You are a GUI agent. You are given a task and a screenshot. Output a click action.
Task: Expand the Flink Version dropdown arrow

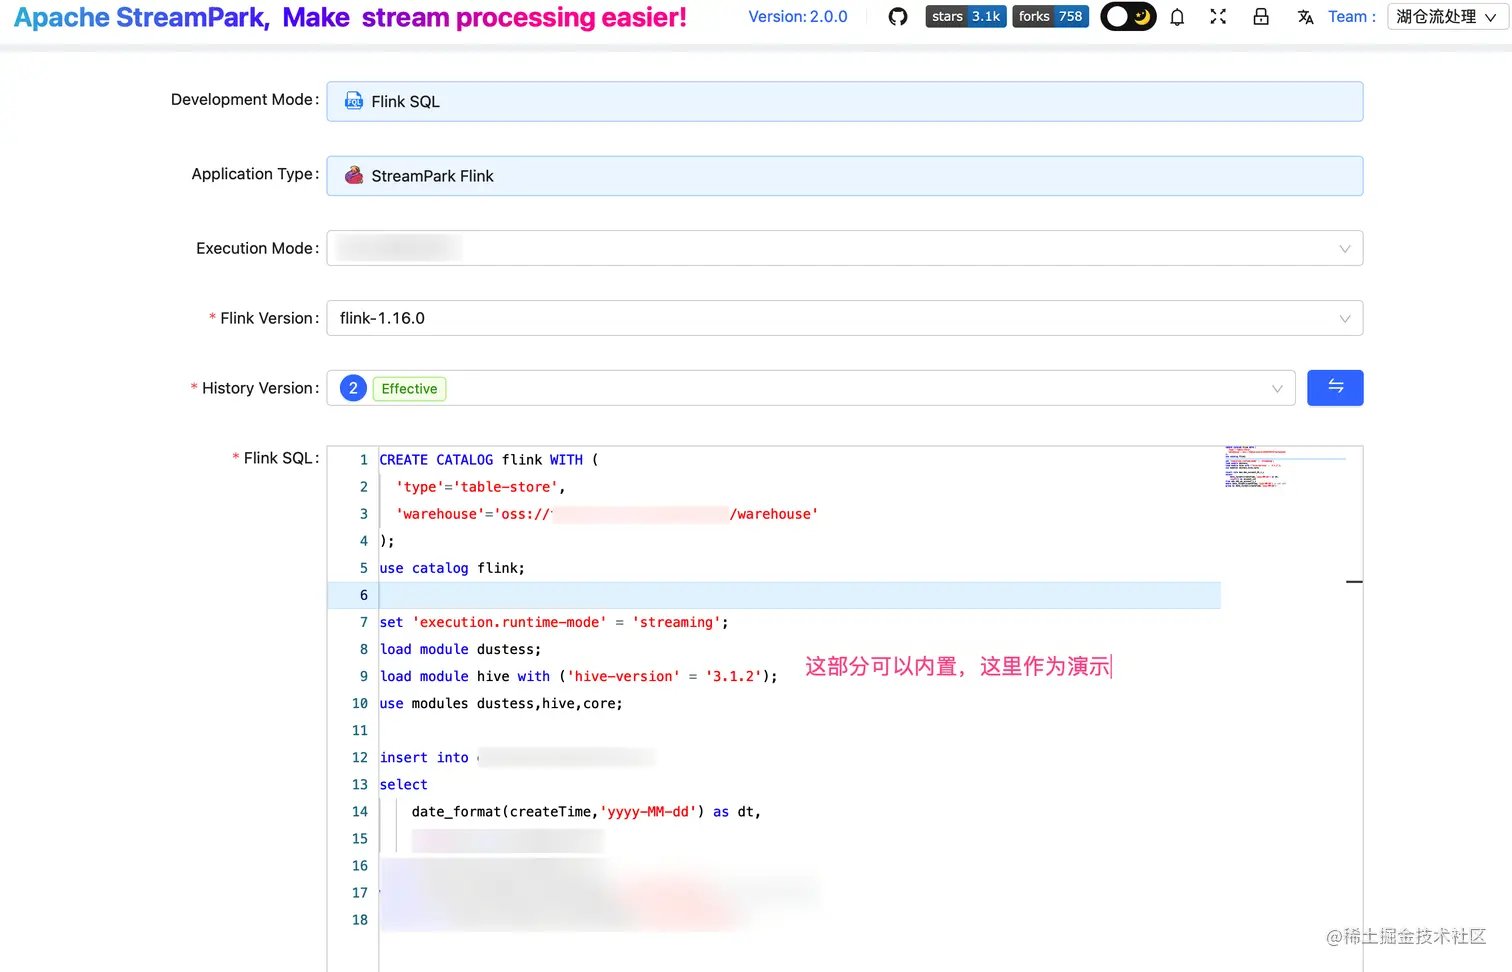[x=1345, y=319]
